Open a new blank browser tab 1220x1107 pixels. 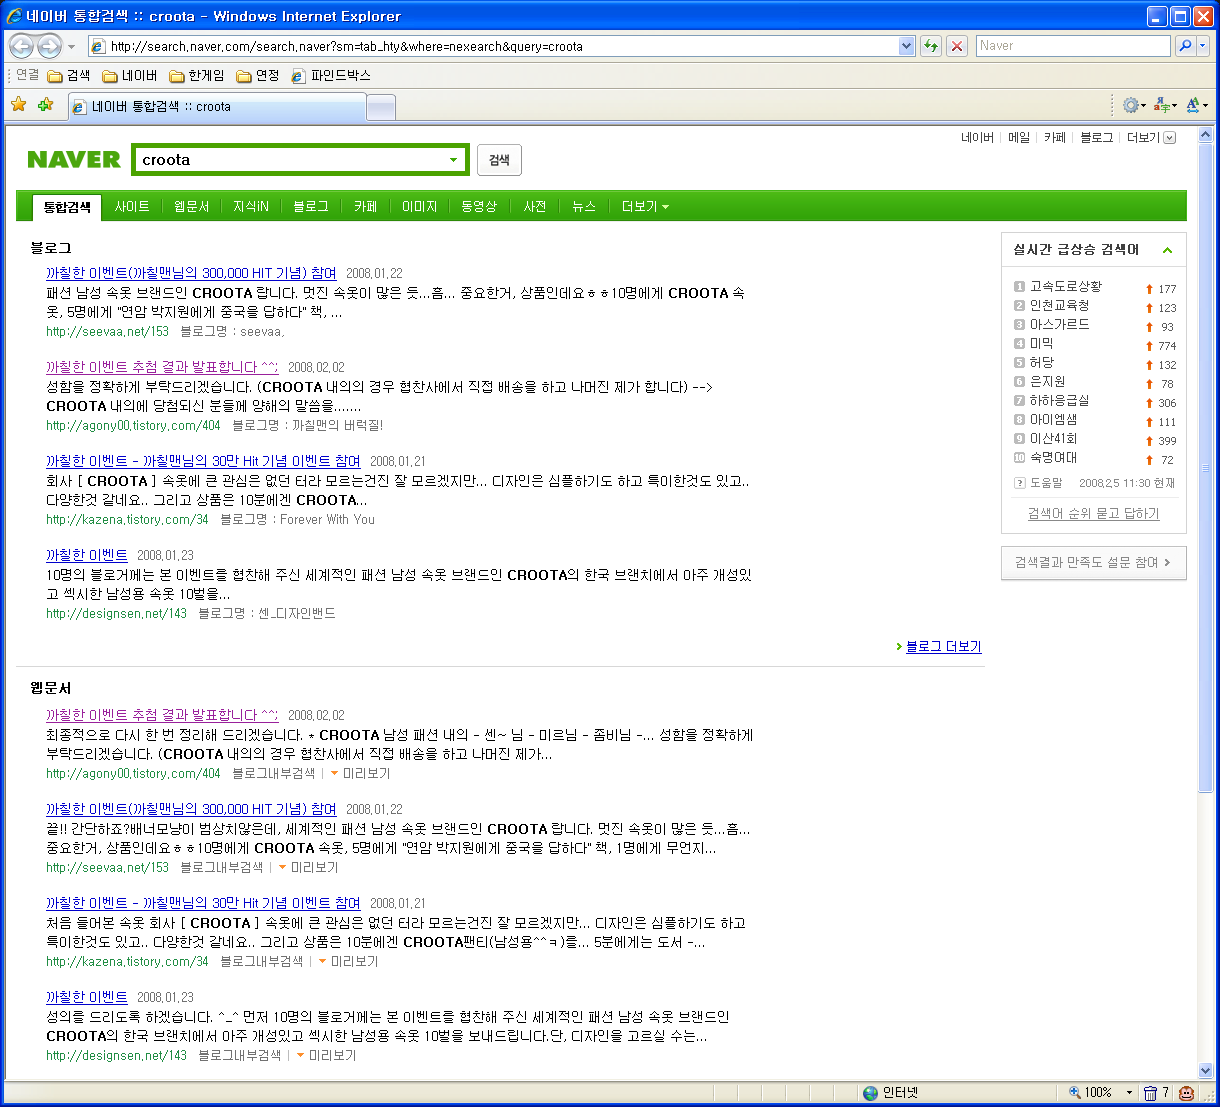(381, 107)
